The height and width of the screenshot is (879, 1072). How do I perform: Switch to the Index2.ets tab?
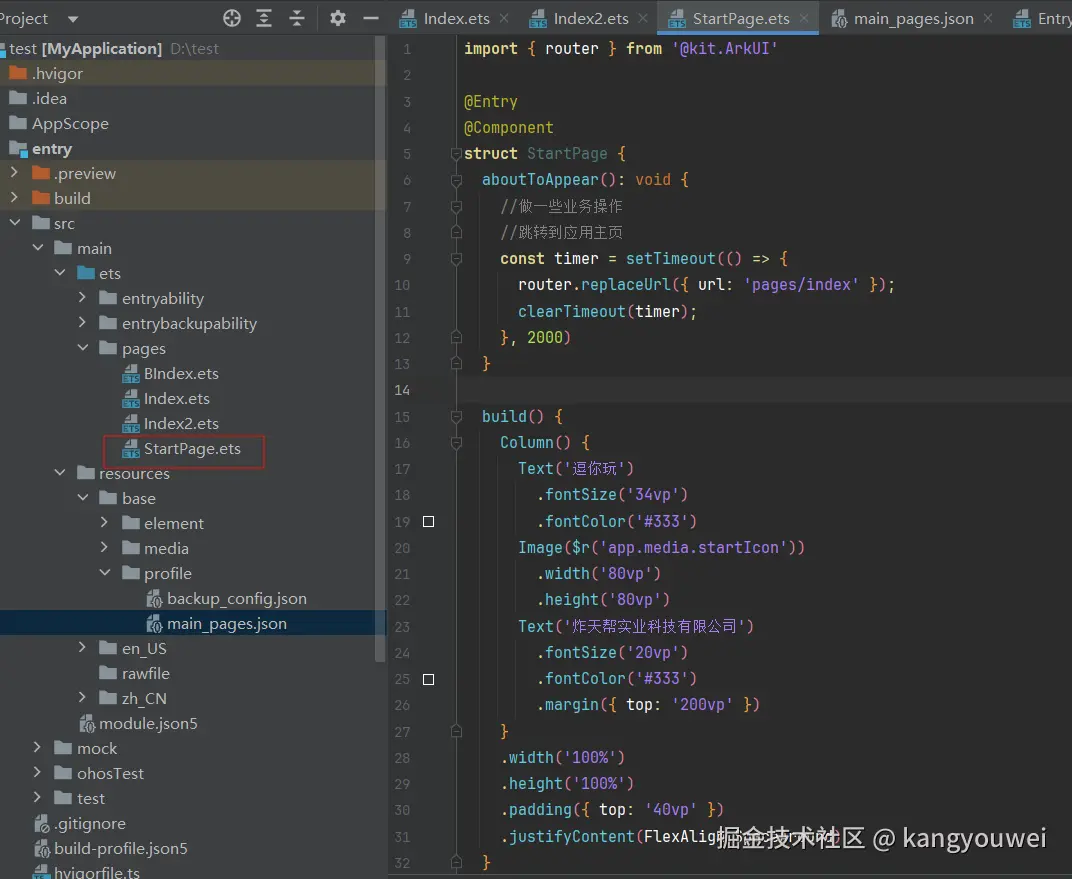tap(590, 19)
